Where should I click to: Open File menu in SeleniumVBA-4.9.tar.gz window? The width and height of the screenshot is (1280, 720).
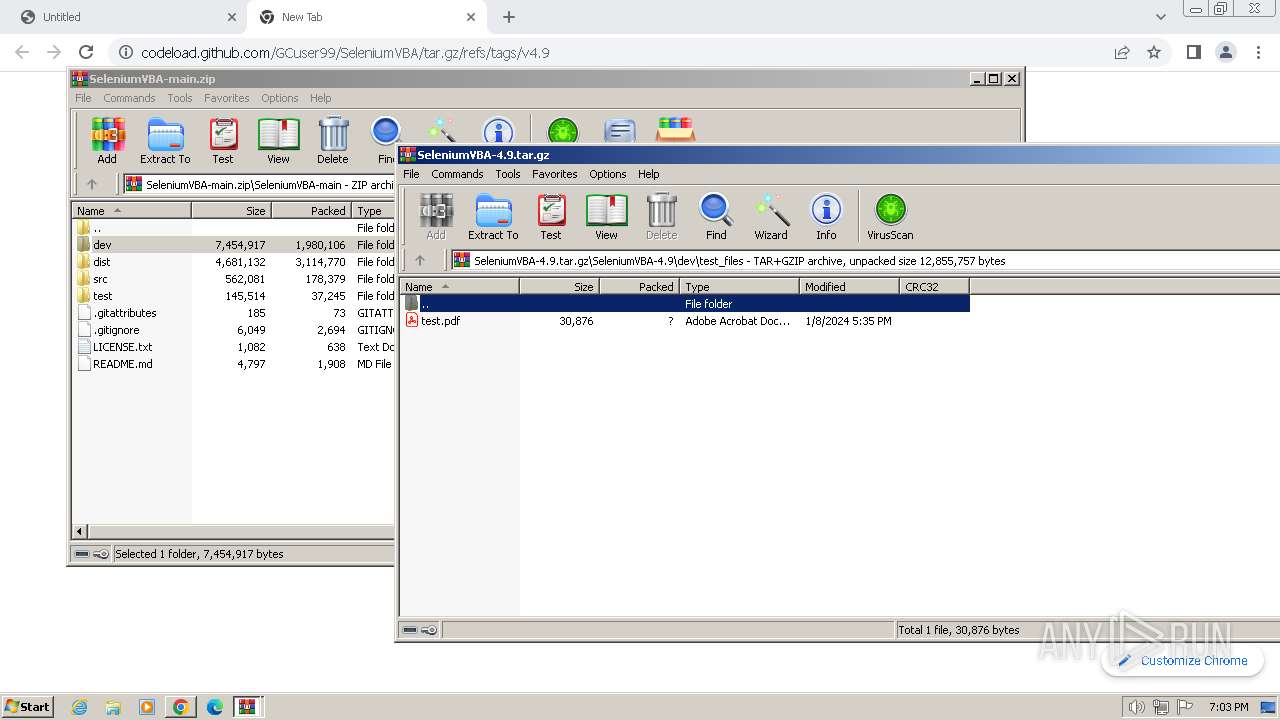pos(411,174)
